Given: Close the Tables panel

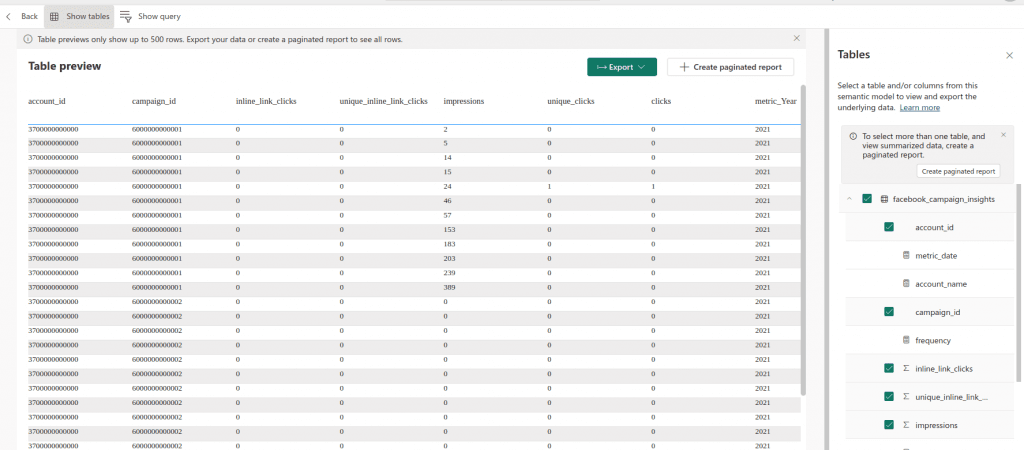Looking at the screenshot, I should [1009, 56].
